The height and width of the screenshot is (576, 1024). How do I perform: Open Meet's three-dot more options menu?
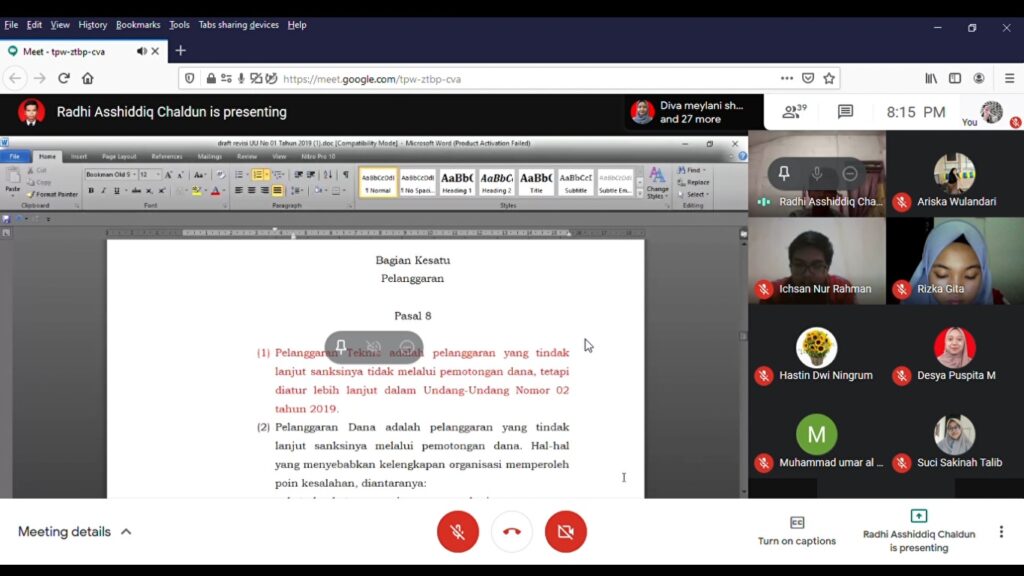tap(1001, 532)
